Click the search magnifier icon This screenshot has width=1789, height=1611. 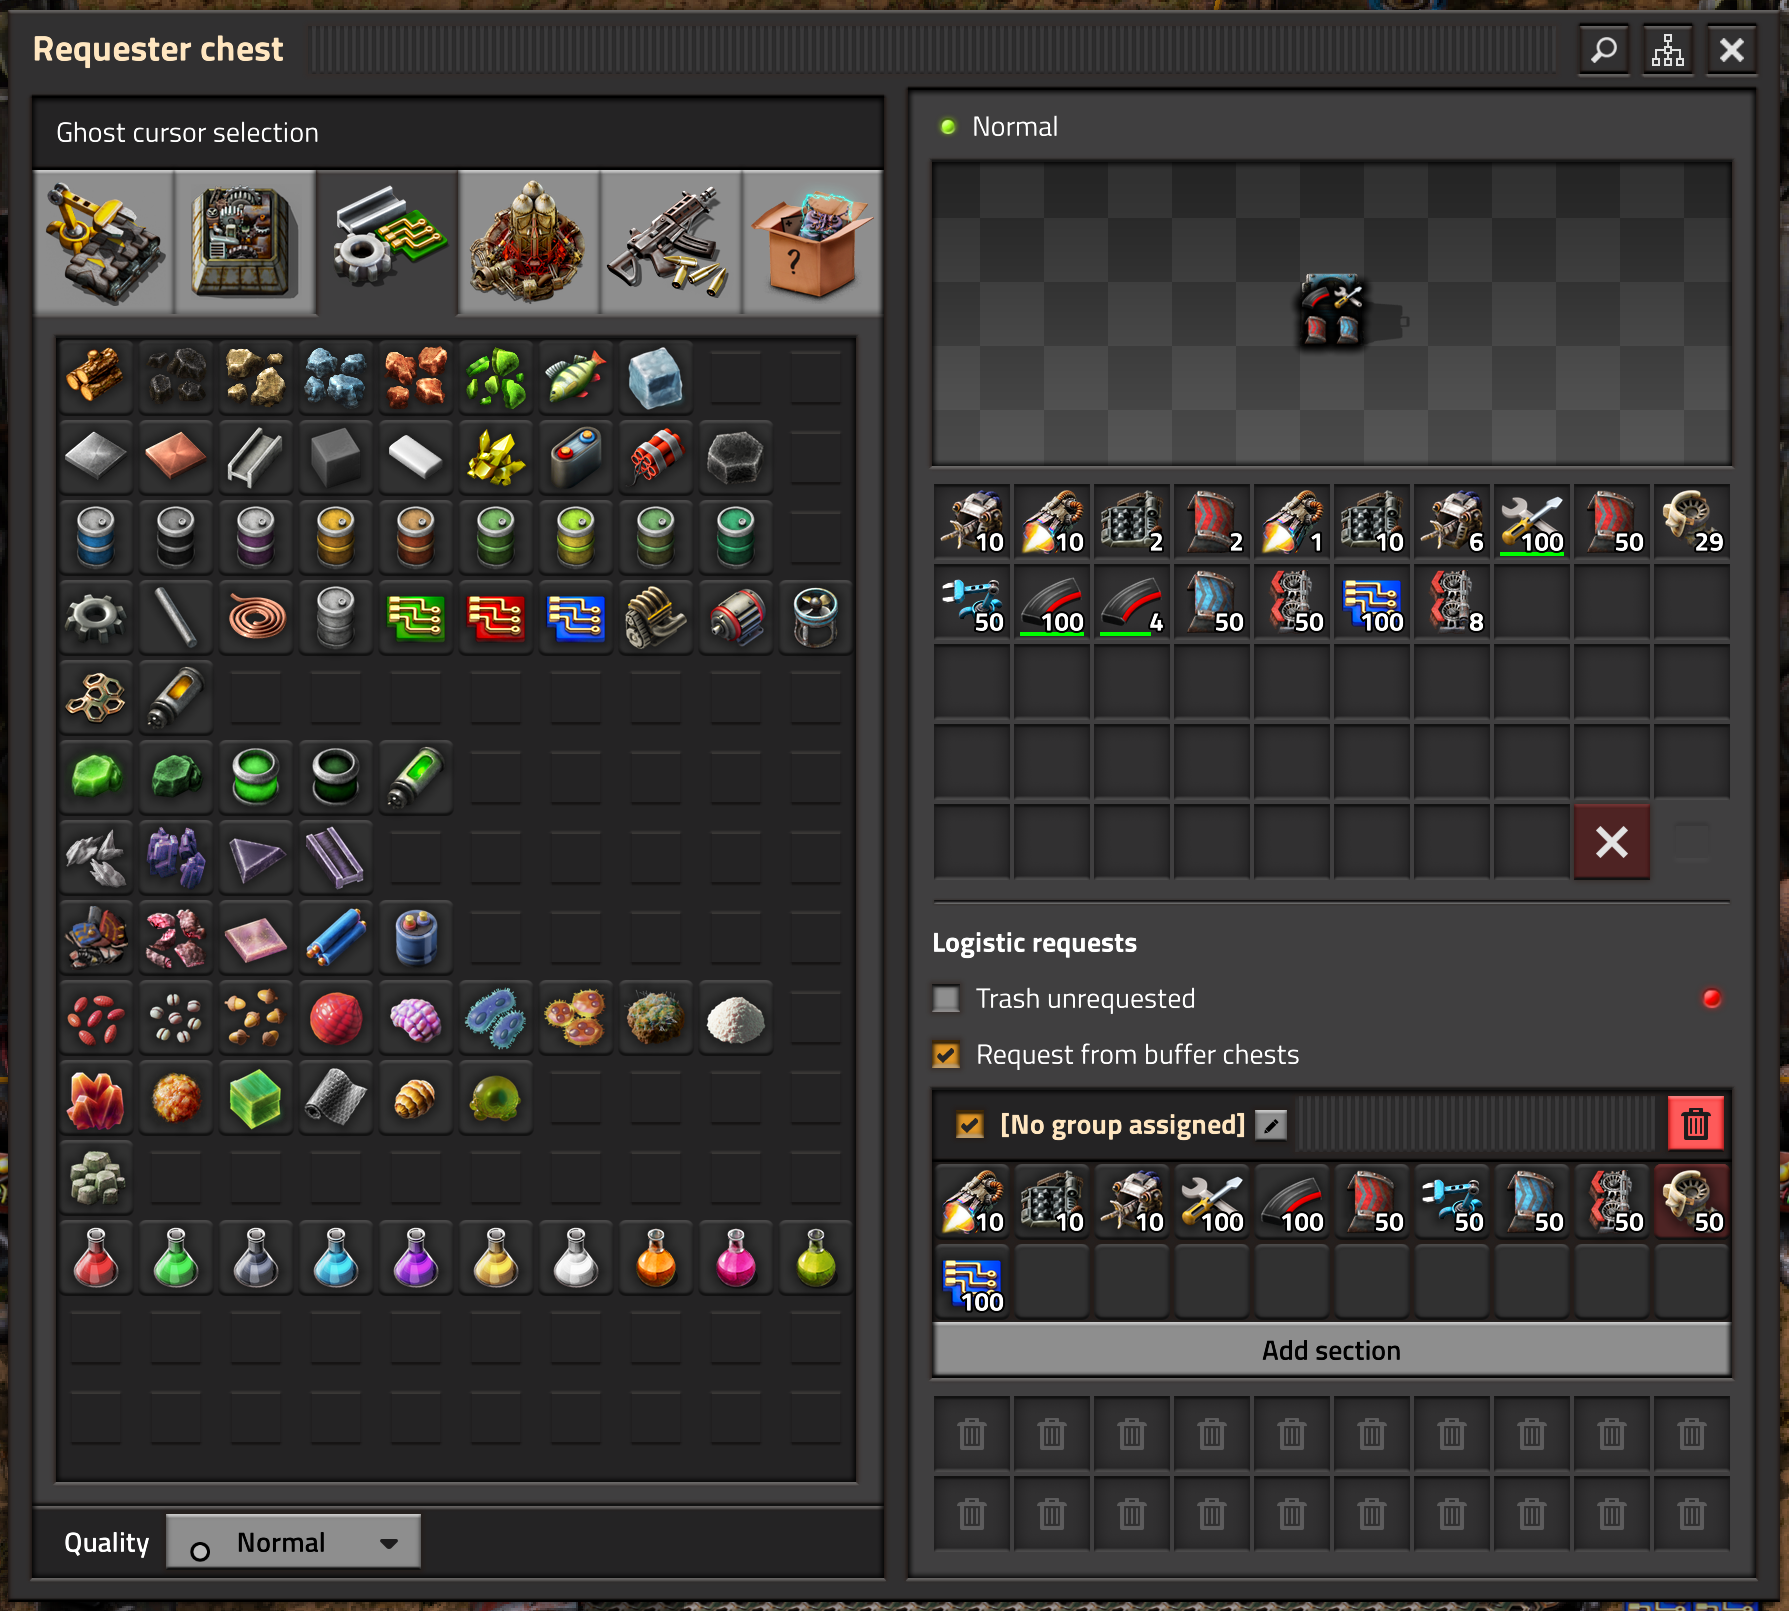tap(1604, 49)
